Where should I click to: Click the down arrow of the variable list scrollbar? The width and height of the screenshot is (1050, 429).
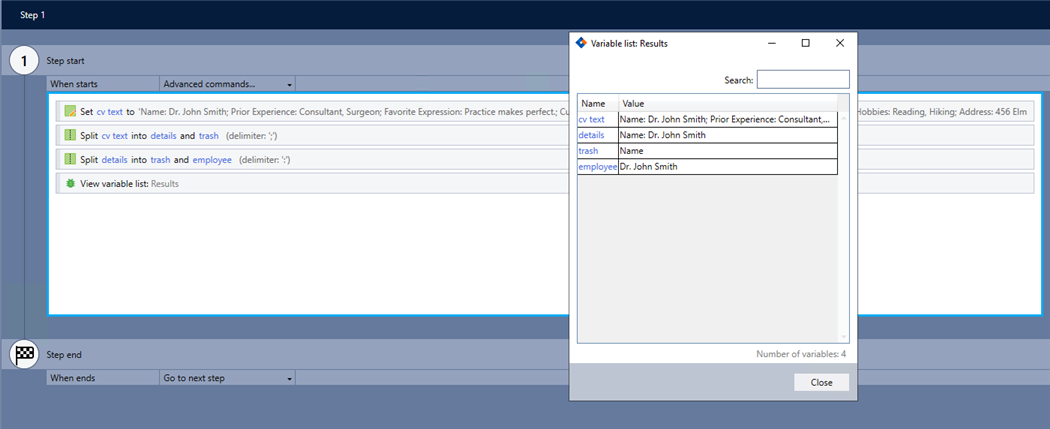843,337
